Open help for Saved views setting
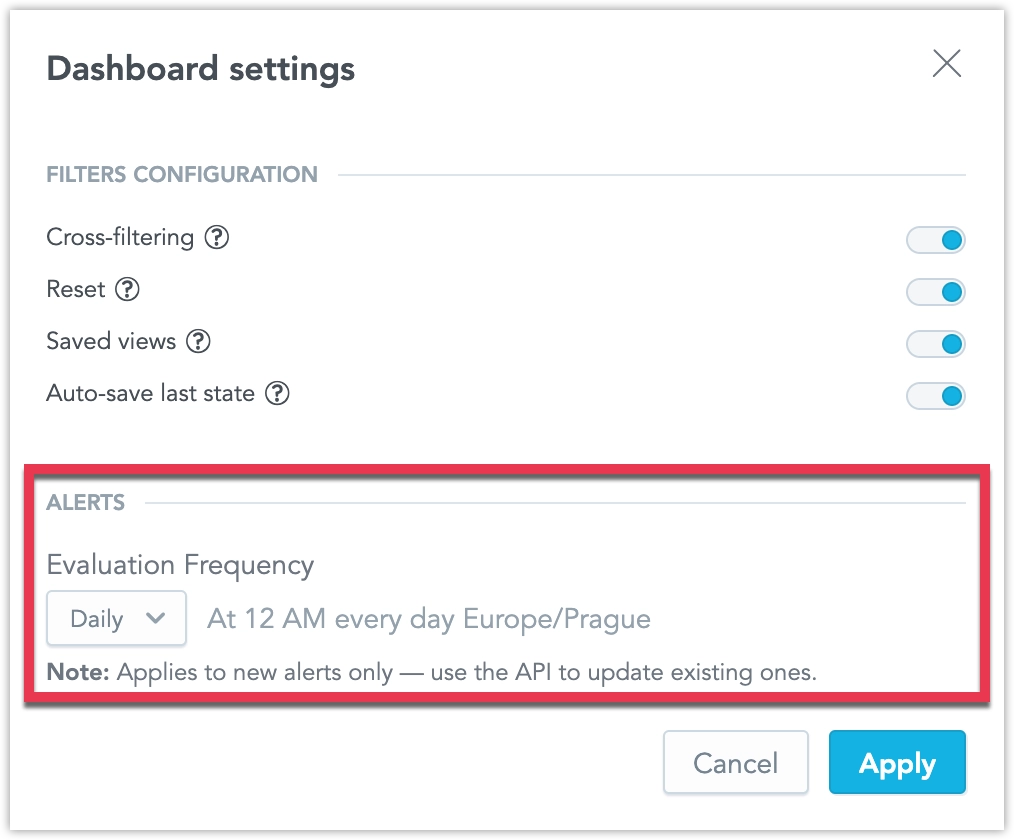 coord(198,342)
